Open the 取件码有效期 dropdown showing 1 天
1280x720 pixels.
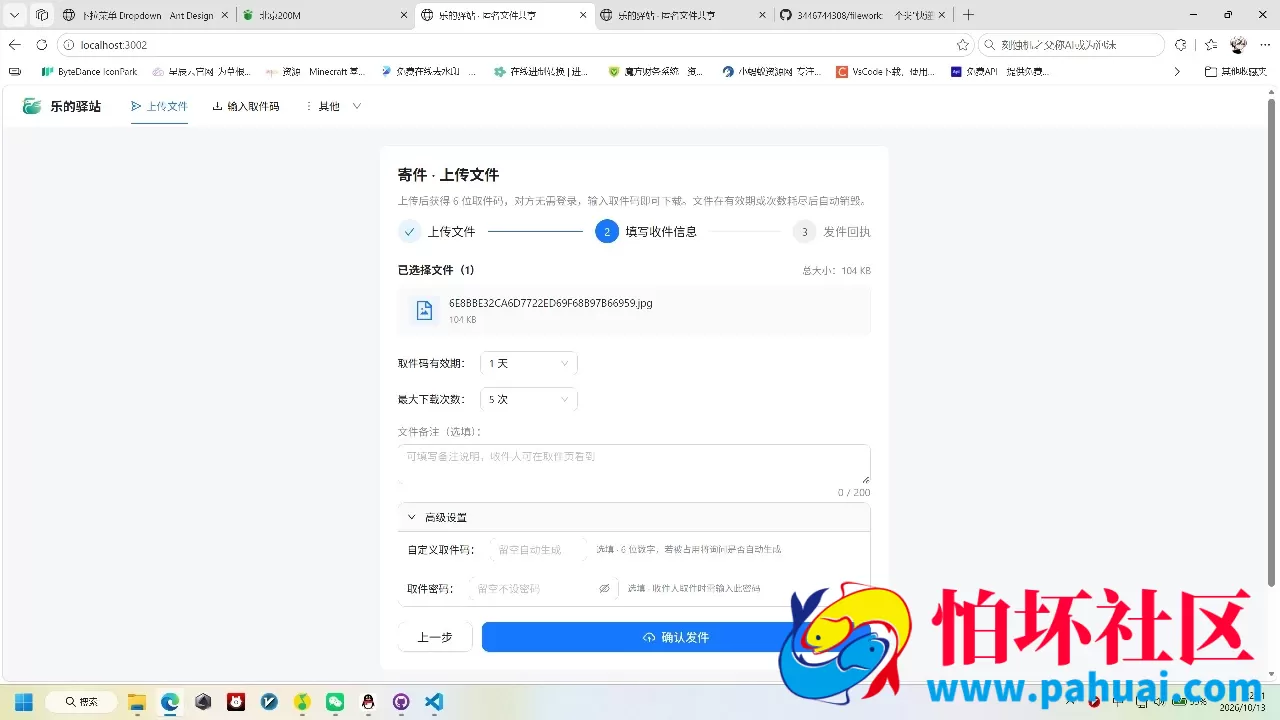(528, 364)
